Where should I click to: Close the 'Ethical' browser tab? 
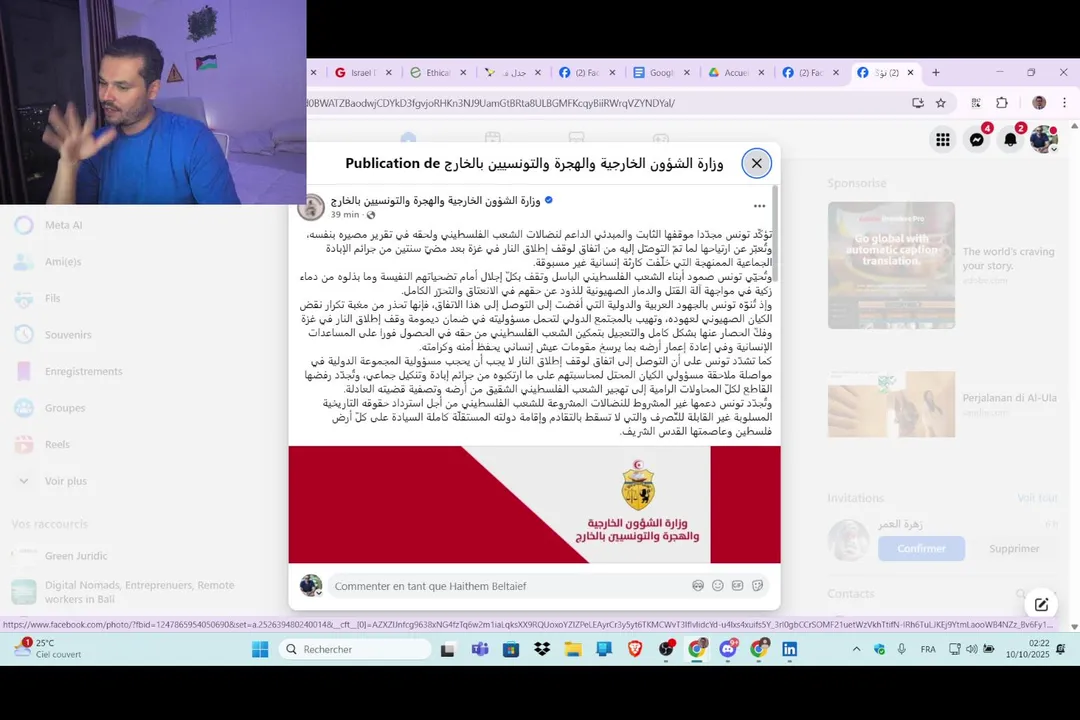[464, 72]
